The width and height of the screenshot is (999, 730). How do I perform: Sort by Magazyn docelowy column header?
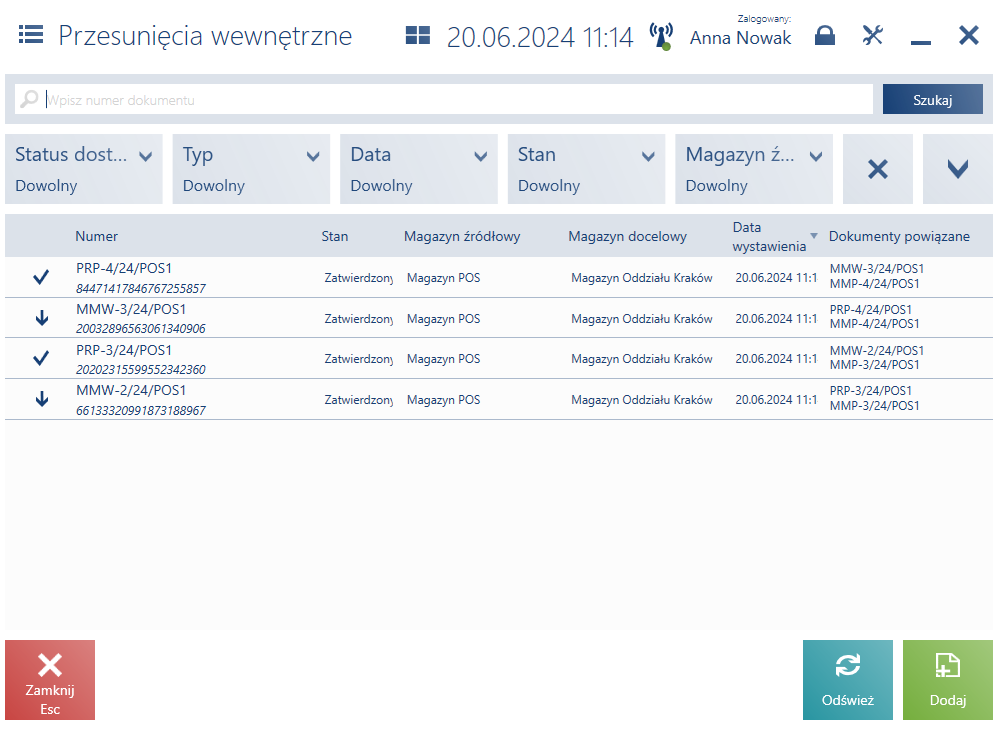coord(628,236)
